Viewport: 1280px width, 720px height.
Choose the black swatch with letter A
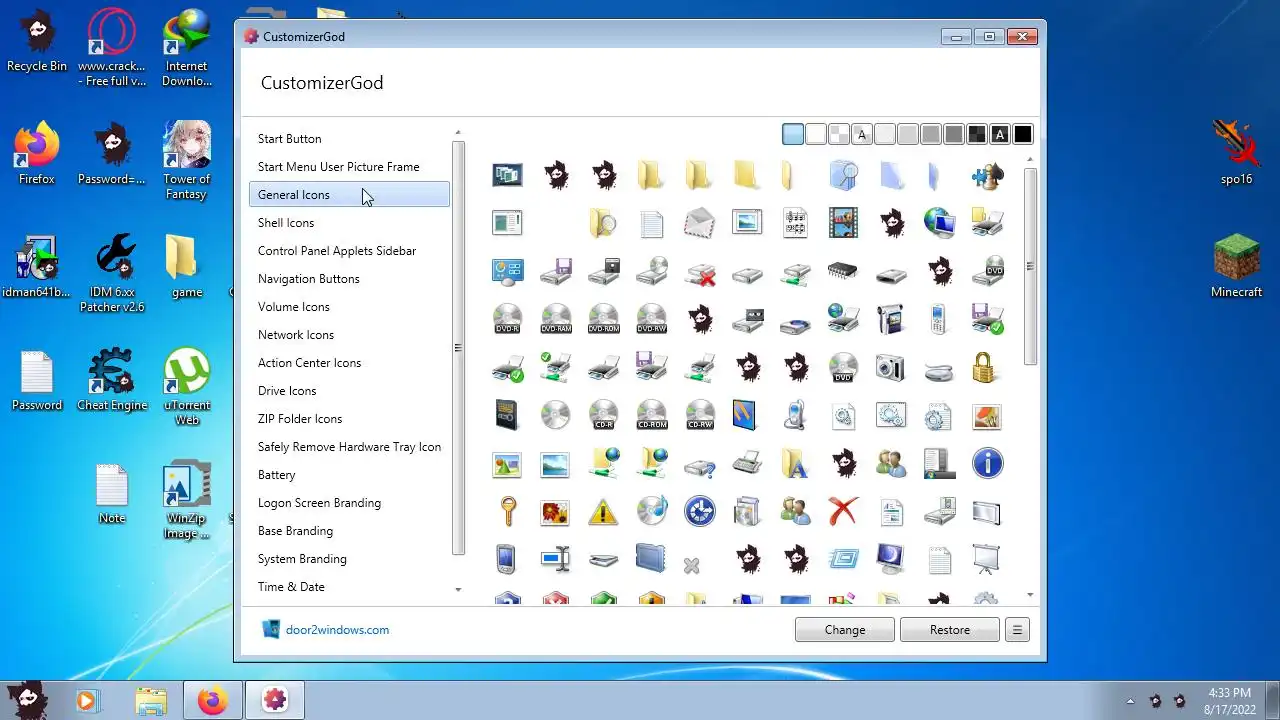(1000, 134)
